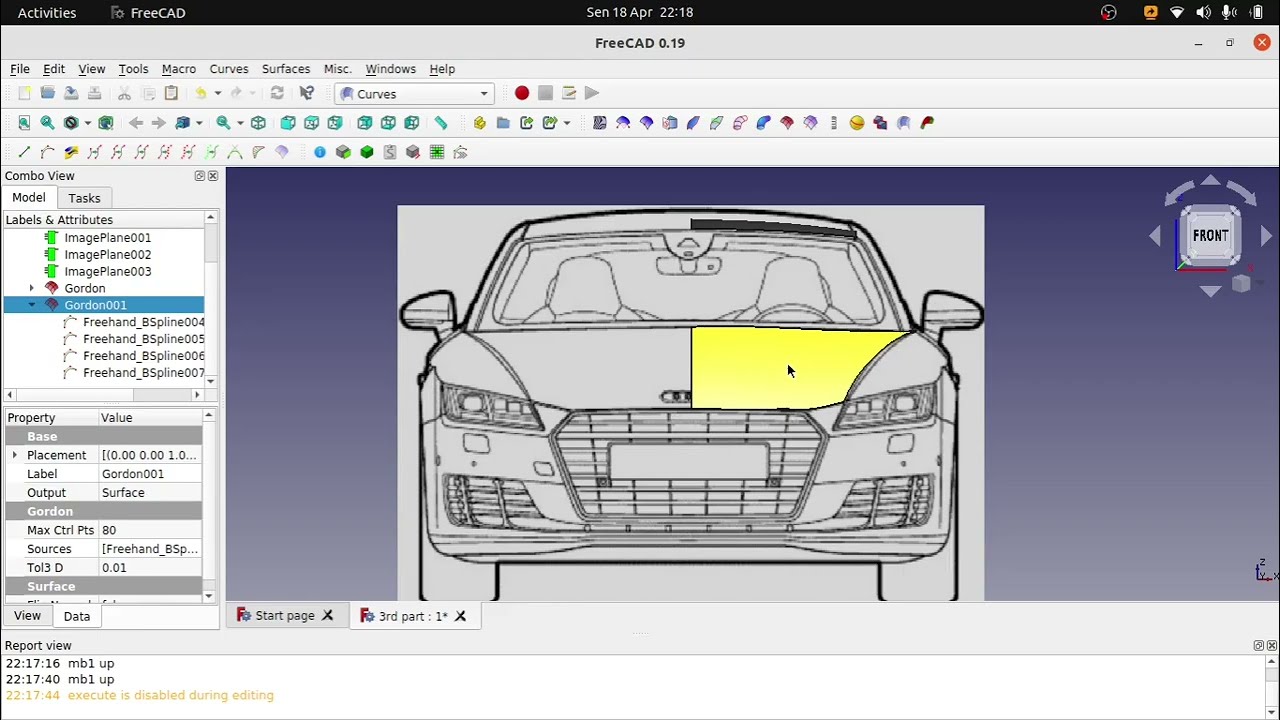This screenshot has width=1280, height=720.
Task: Click the green grid array icon
Action: coord(437,152)
